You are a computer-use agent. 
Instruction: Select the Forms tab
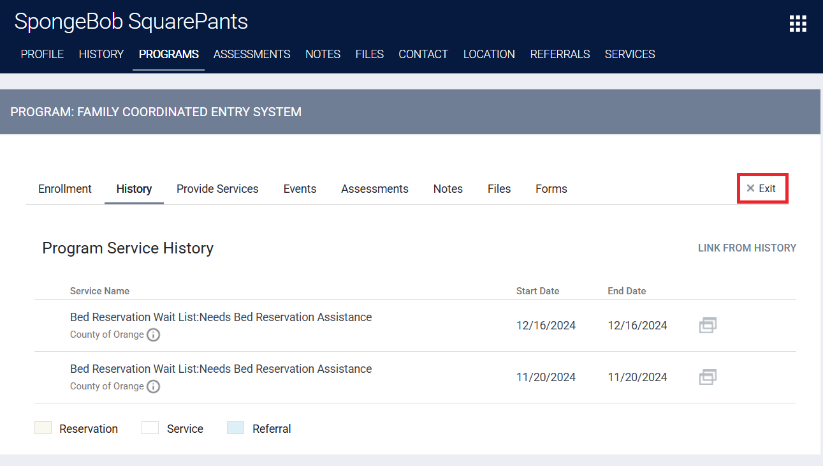[x=551, y=189]
